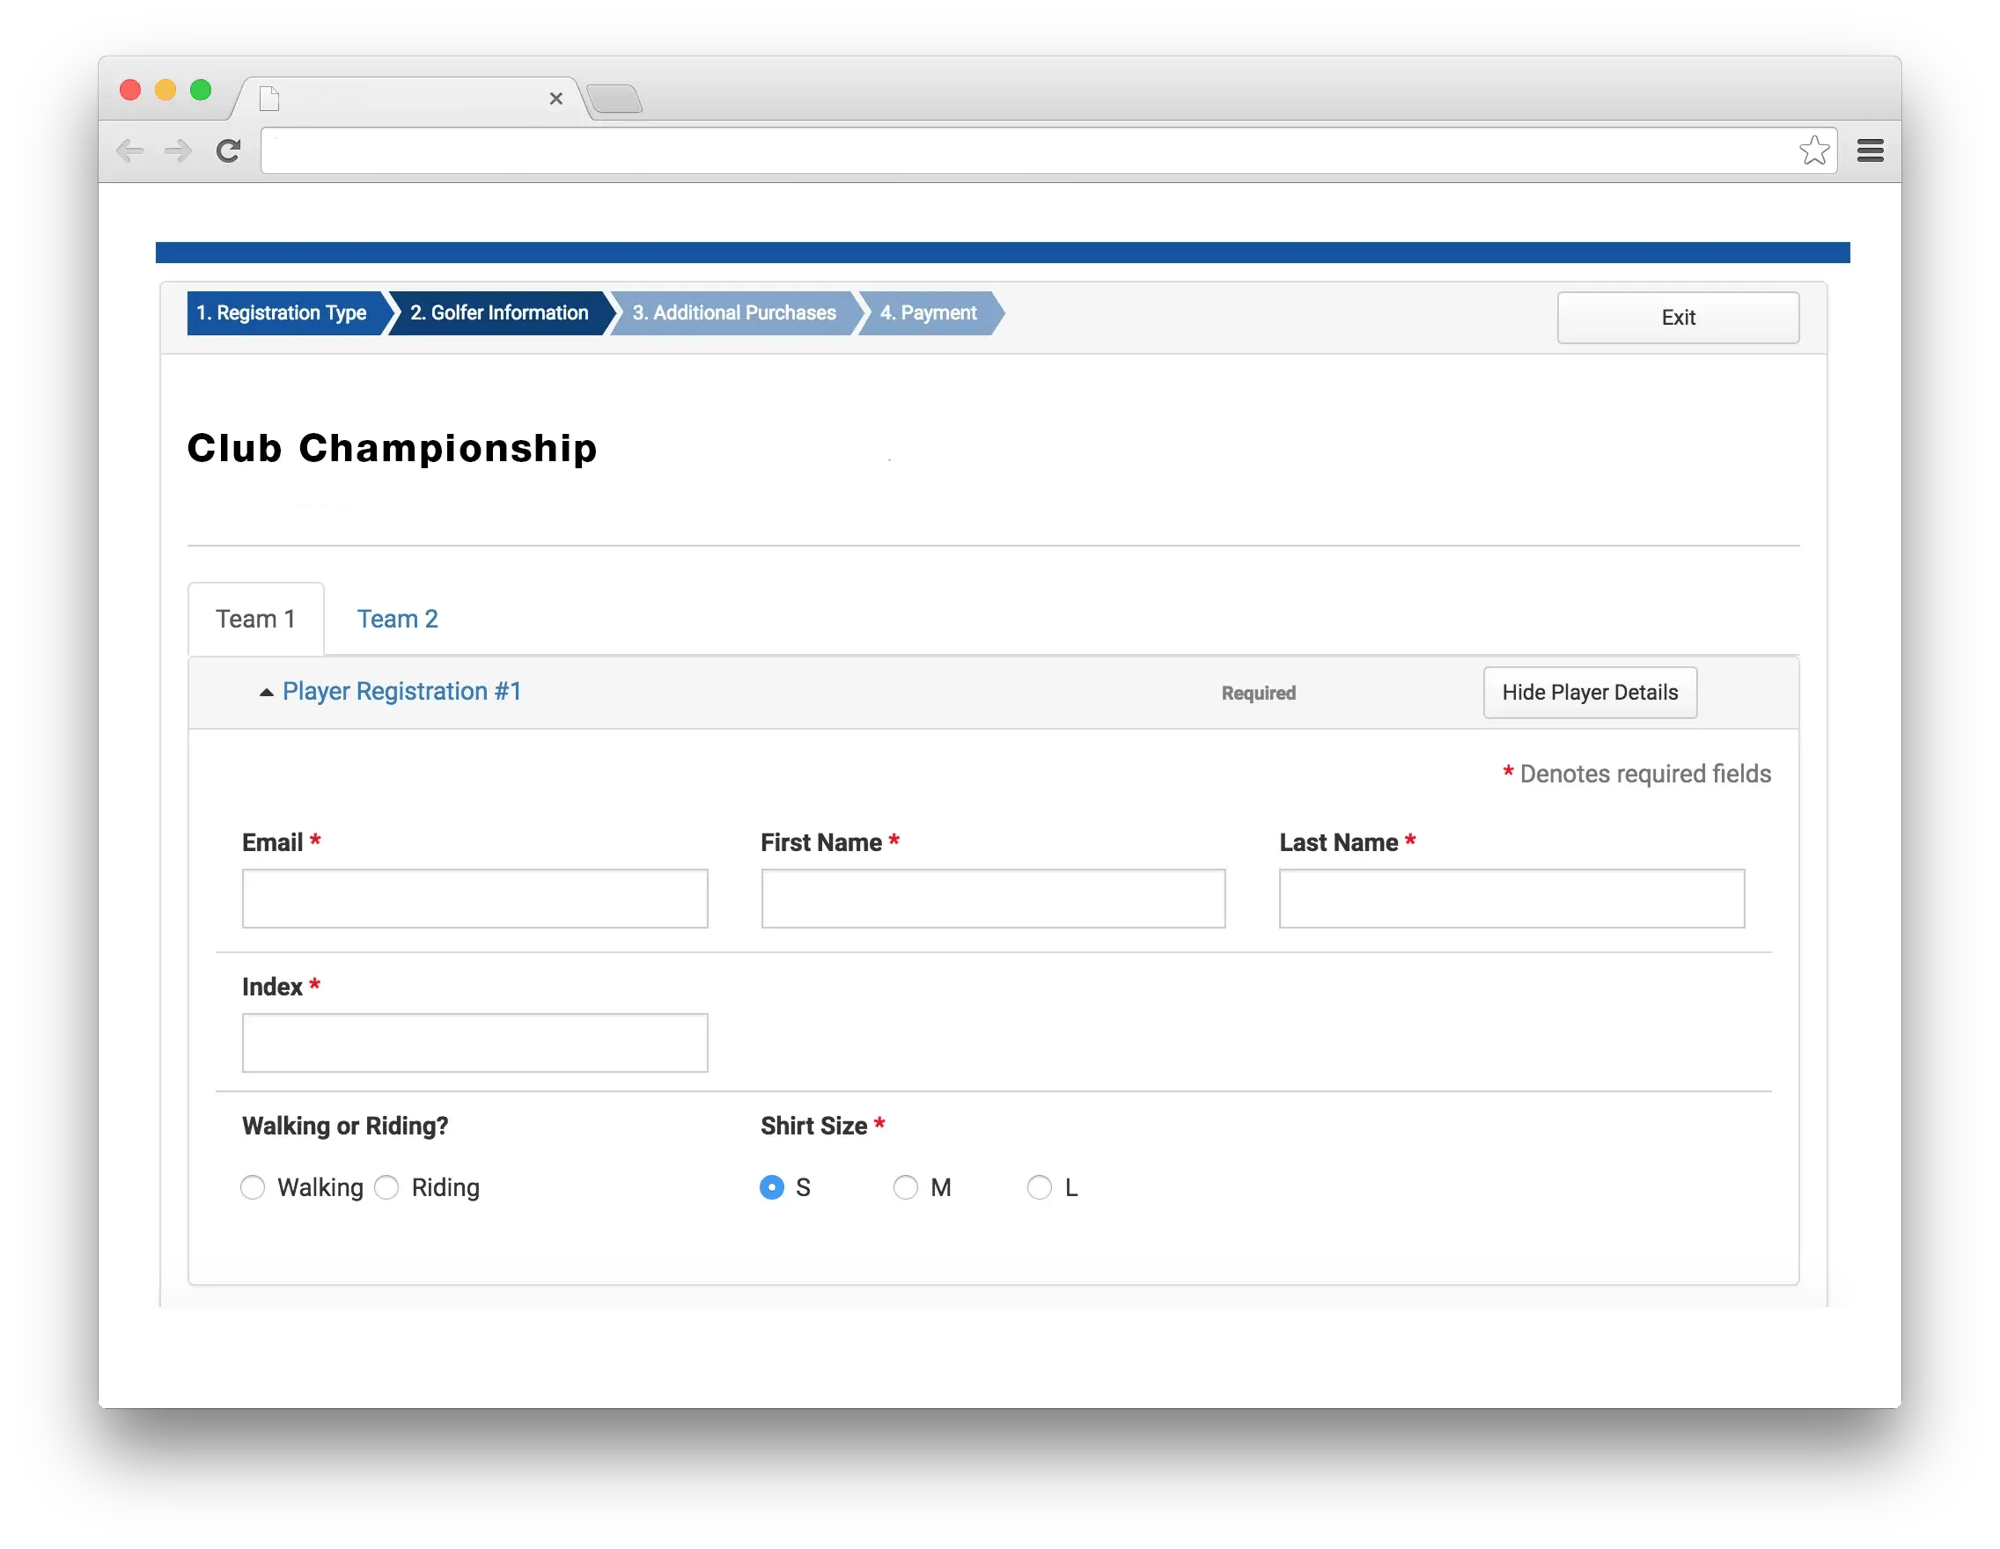Image resolution: width=2000 pixels, height=1549 pixels.
Task: Click the Email input field
Action: pyautogui.click(x=477, y=898)
